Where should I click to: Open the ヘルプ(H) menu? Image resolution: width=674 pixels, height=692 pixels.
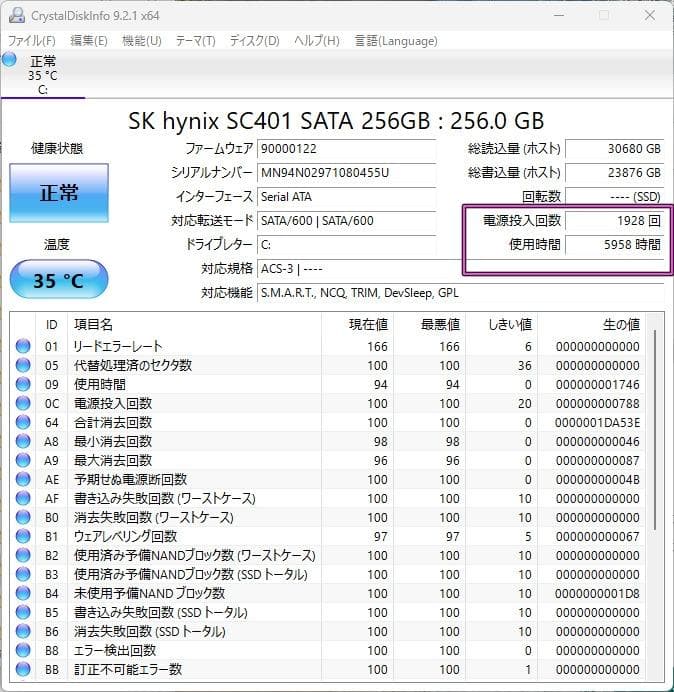317,41
